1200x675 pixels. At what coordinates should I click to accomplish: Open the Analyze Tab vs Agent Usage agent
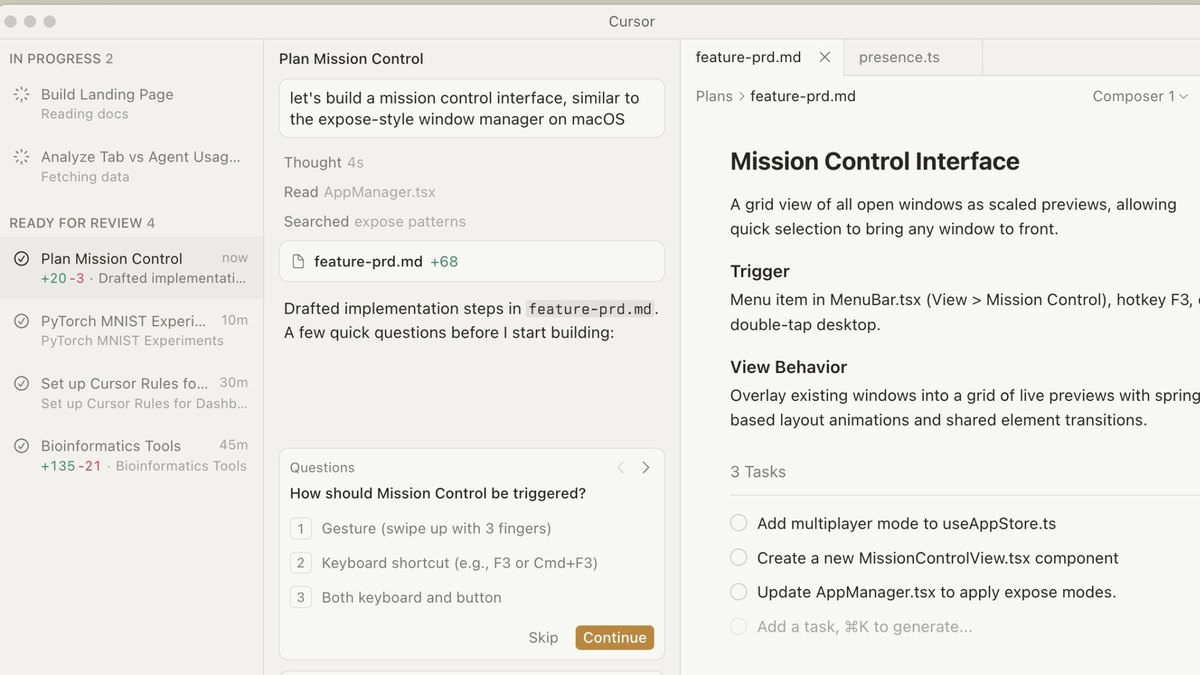click(132, 166)
